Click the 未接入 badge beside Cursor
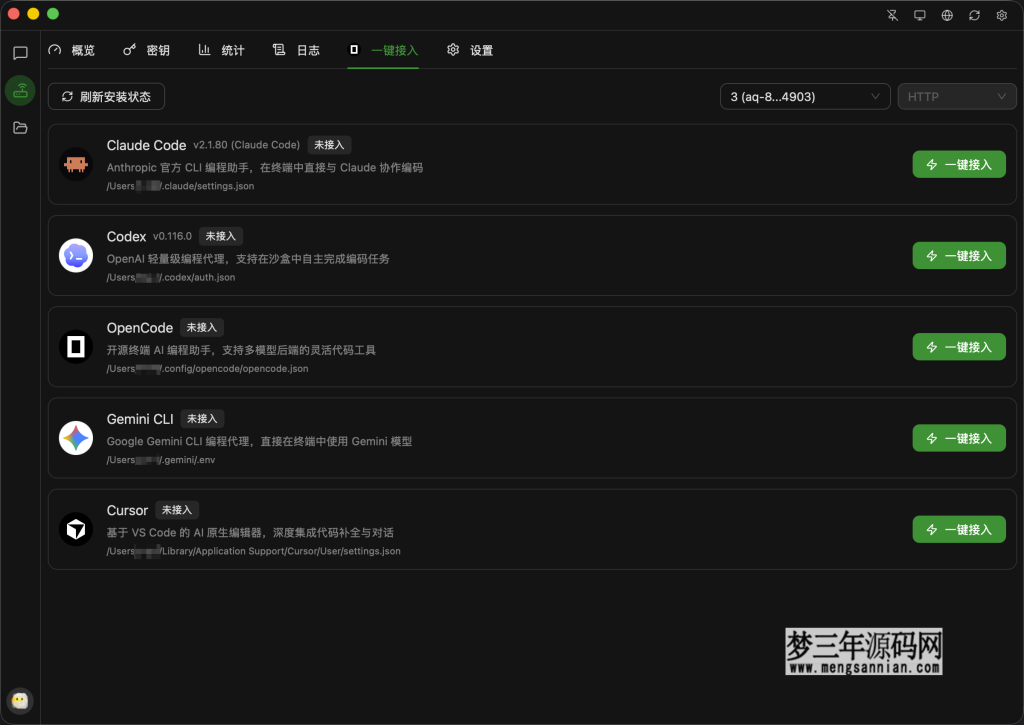 click(177, 509)
